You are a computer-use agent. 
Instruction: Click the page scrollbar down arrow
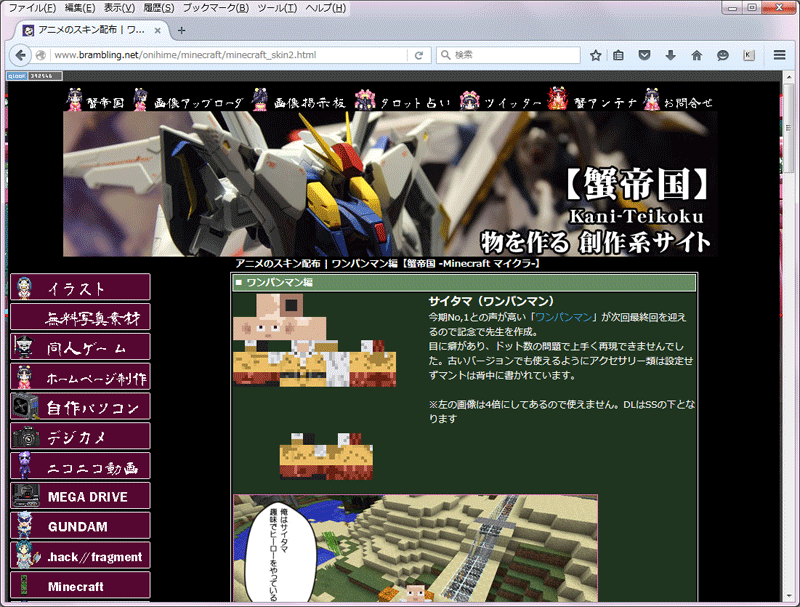788,596
